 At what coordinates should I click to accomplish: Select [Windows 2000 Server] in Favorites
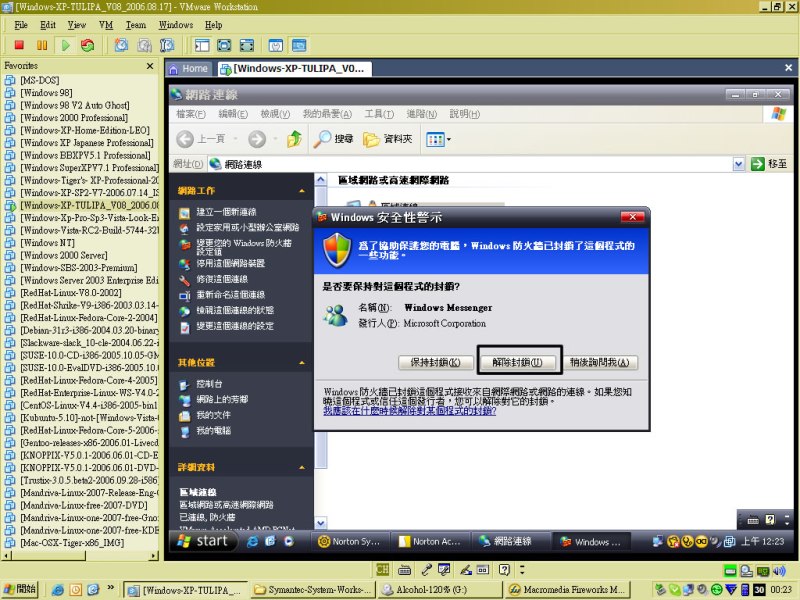[64, 255]
